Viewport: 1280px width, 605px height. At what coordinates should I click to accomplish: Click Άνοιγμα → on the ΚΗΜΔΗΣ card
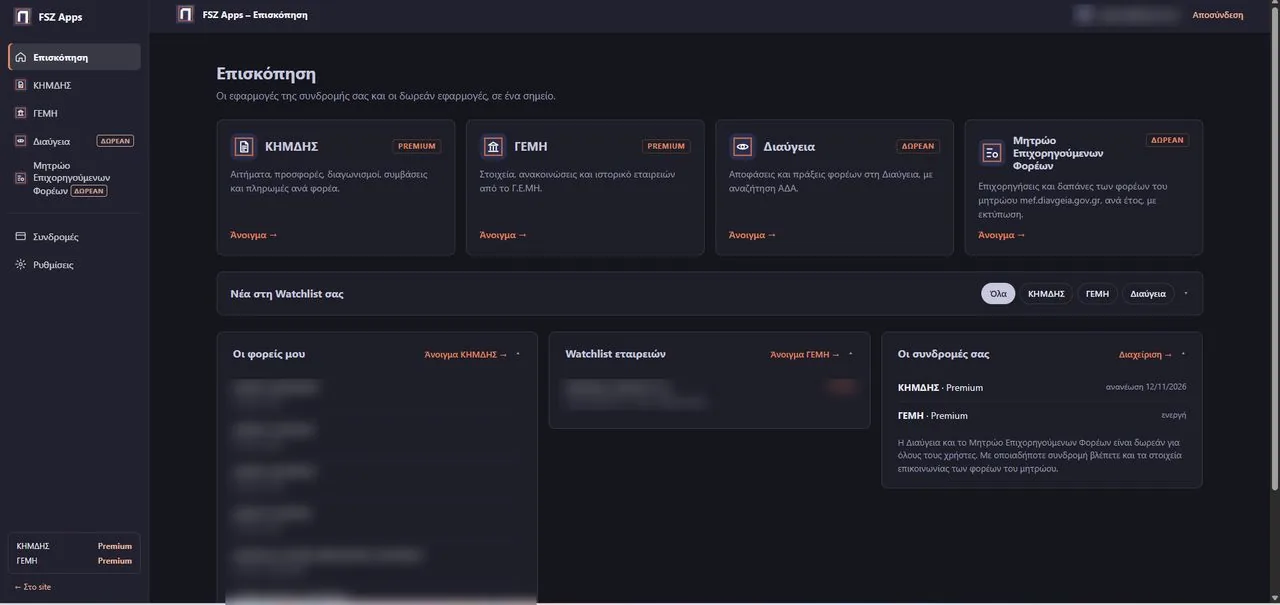click(254, 235)
